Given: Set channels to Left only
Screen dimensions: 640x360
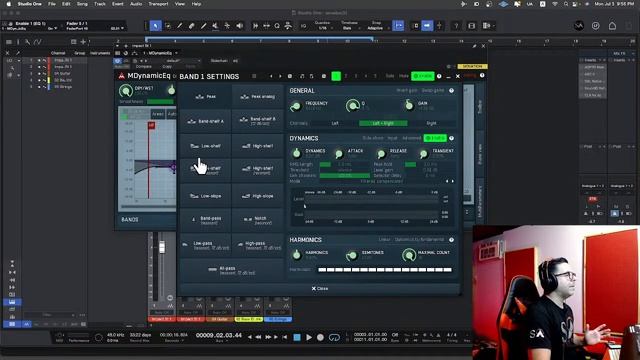Looking at the screenshot, I should 335,123.
